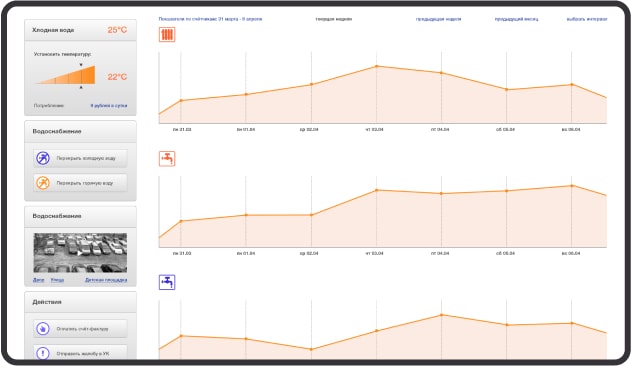Click 'Перекрыть горячую воду' button
The width and height of the screenshot is (631, 366).
pyautogui.click(x=80, y=183)
